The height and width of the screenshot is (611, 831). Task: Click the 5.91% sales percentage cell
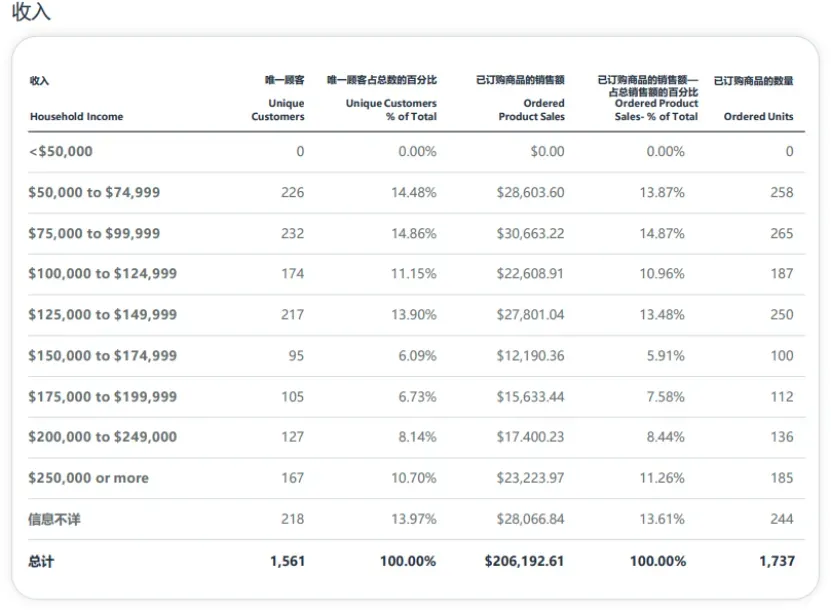point(666,356)
